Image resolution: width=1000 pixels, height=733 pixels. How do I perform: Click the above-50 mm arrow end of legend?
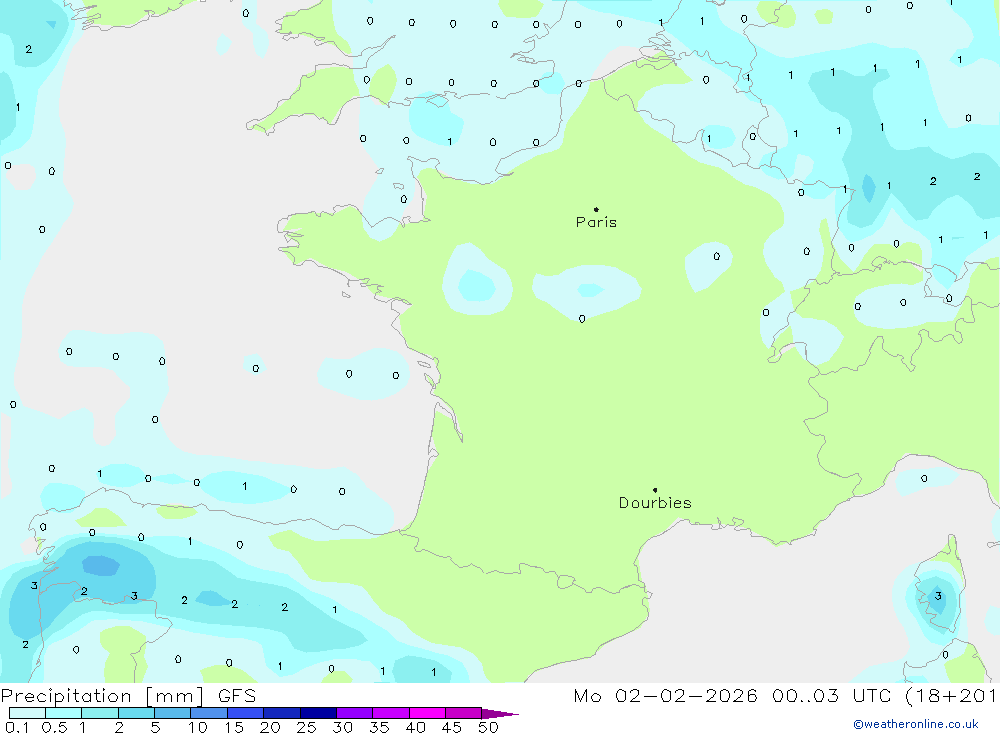click(499, 714)
